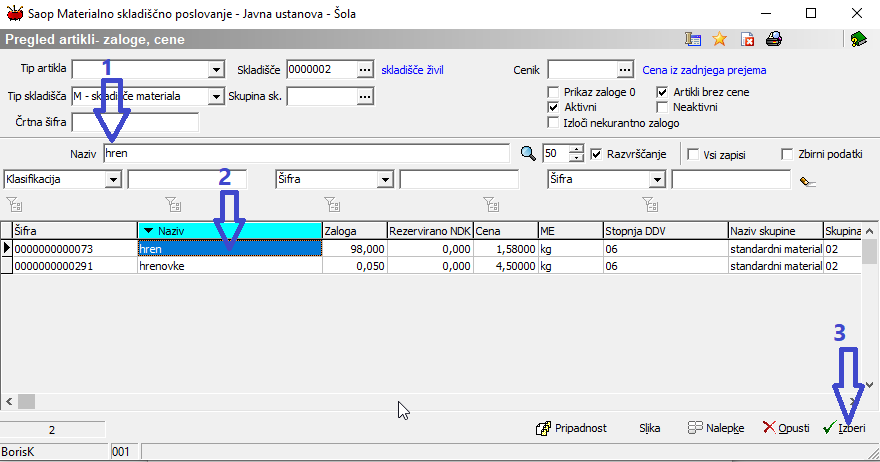Screen dimensions: 880x462
Task: Click the Opusti cancel button
Action: (786, 428)
